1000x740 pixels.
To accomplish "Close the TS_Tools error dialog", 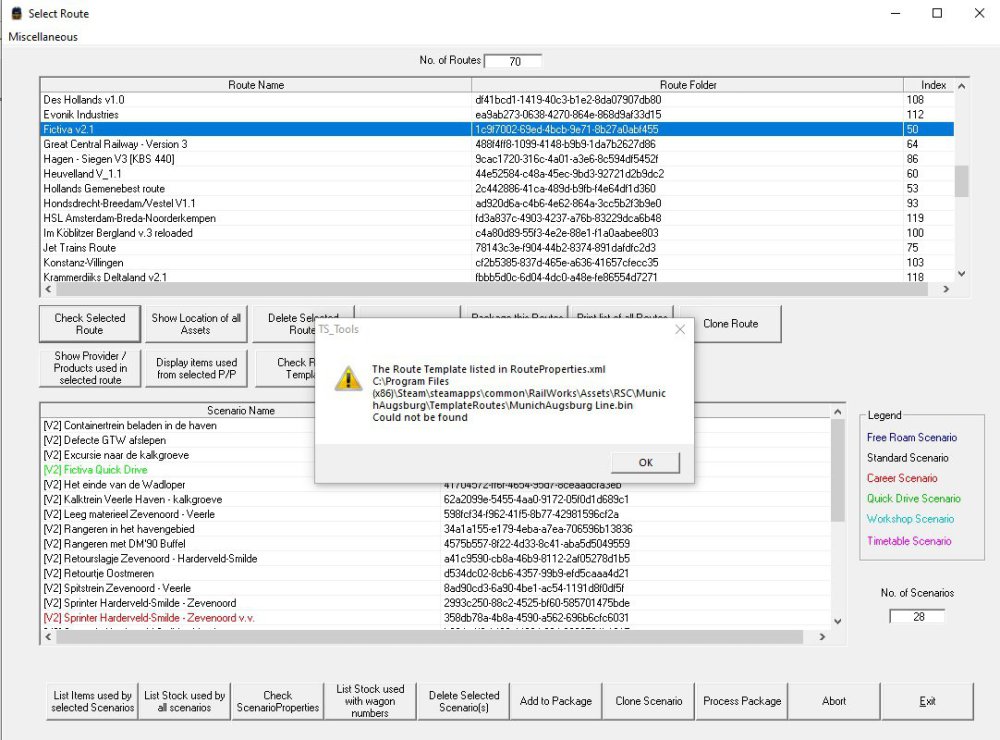I will [x=680, y=329].
